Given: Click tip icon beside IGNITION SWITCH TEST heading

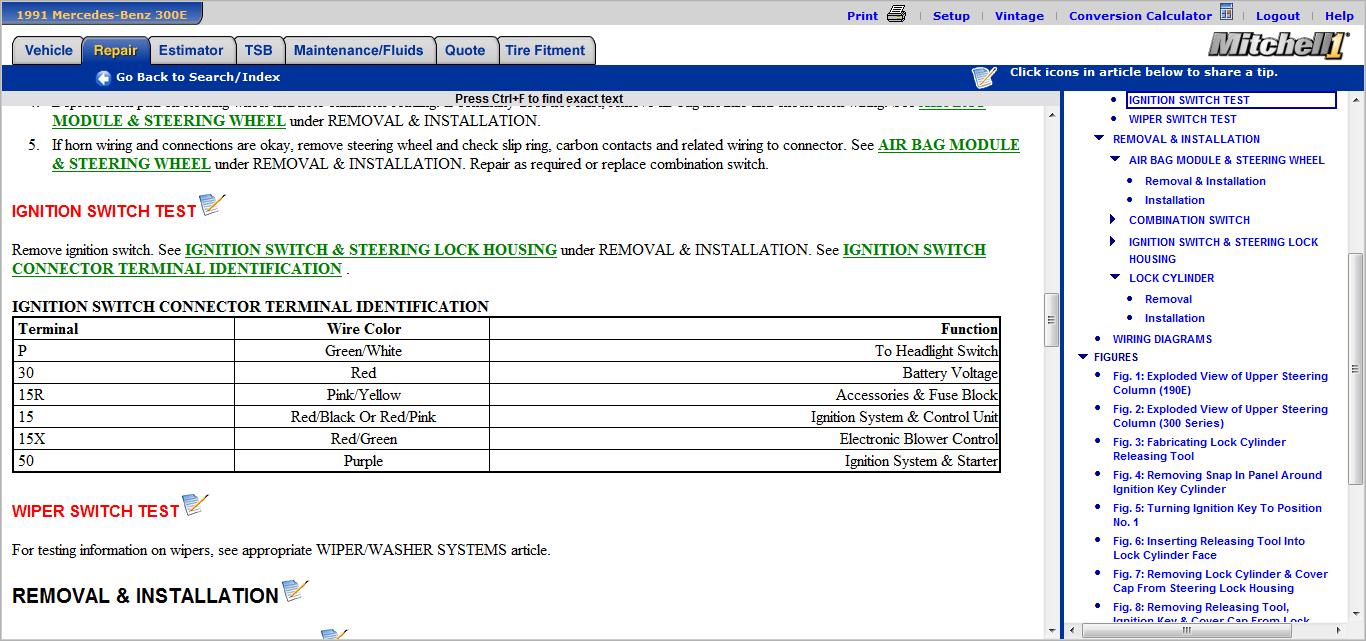Looking at the screenshot, I should pos(213,204).
